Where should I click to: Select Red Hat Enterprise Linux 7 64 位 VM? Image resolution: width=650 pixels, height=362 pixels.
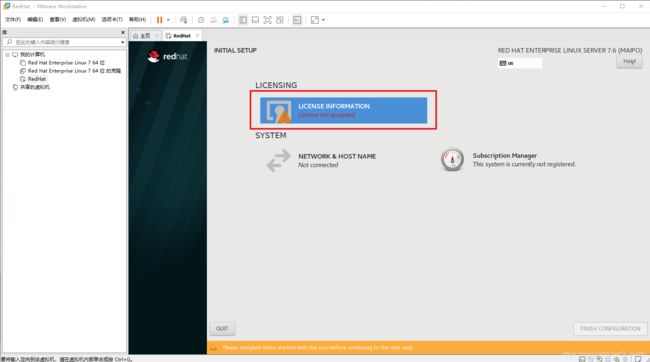(66, 63)
